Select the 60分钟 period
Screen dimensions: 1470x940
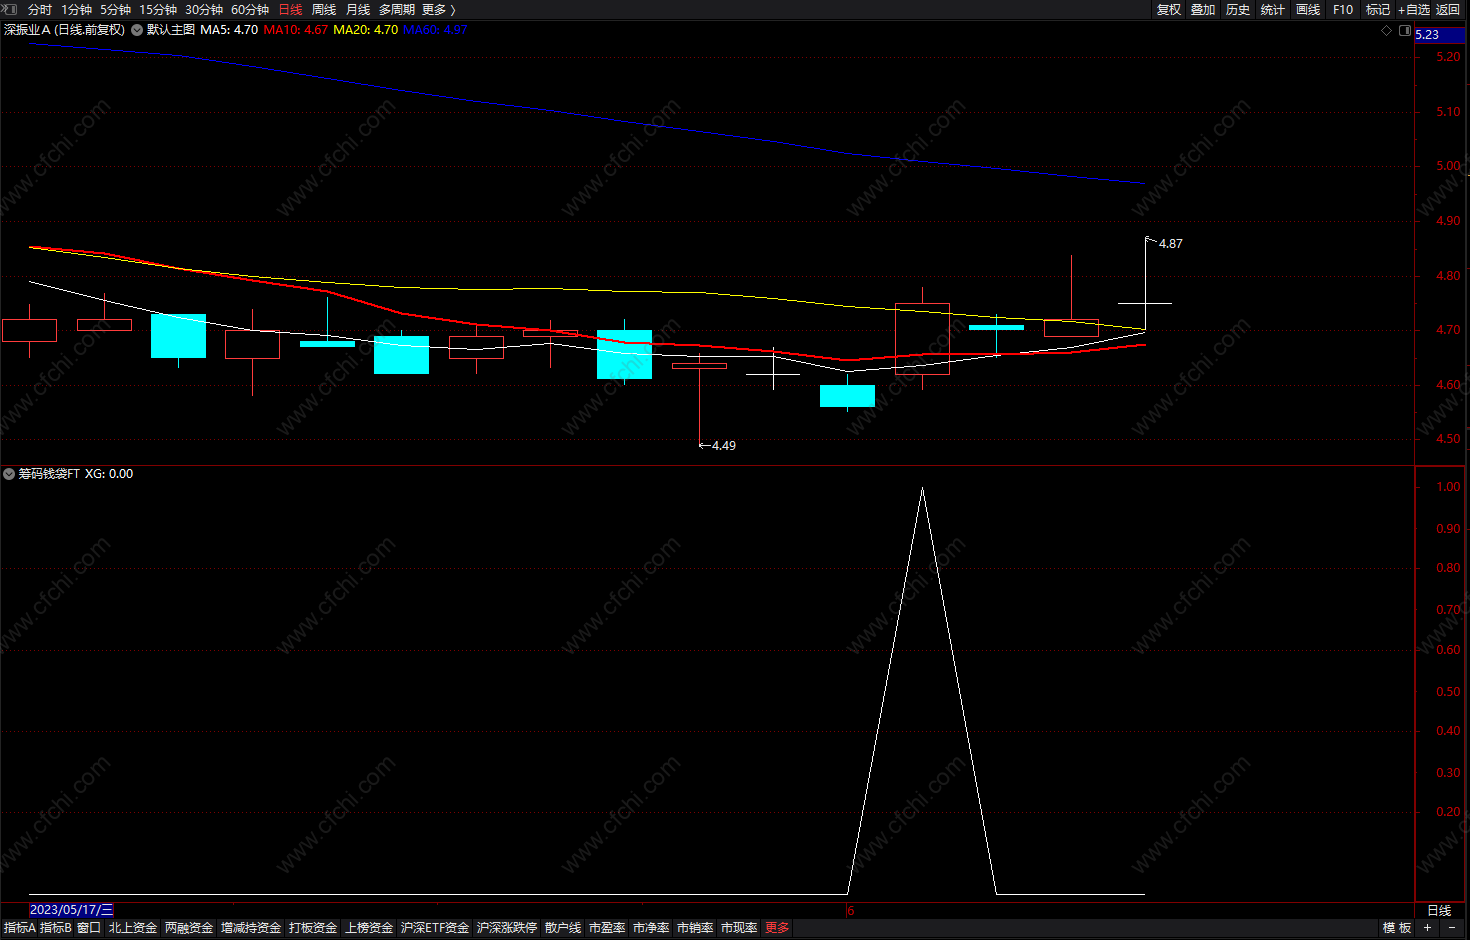[x=250, y=9]
